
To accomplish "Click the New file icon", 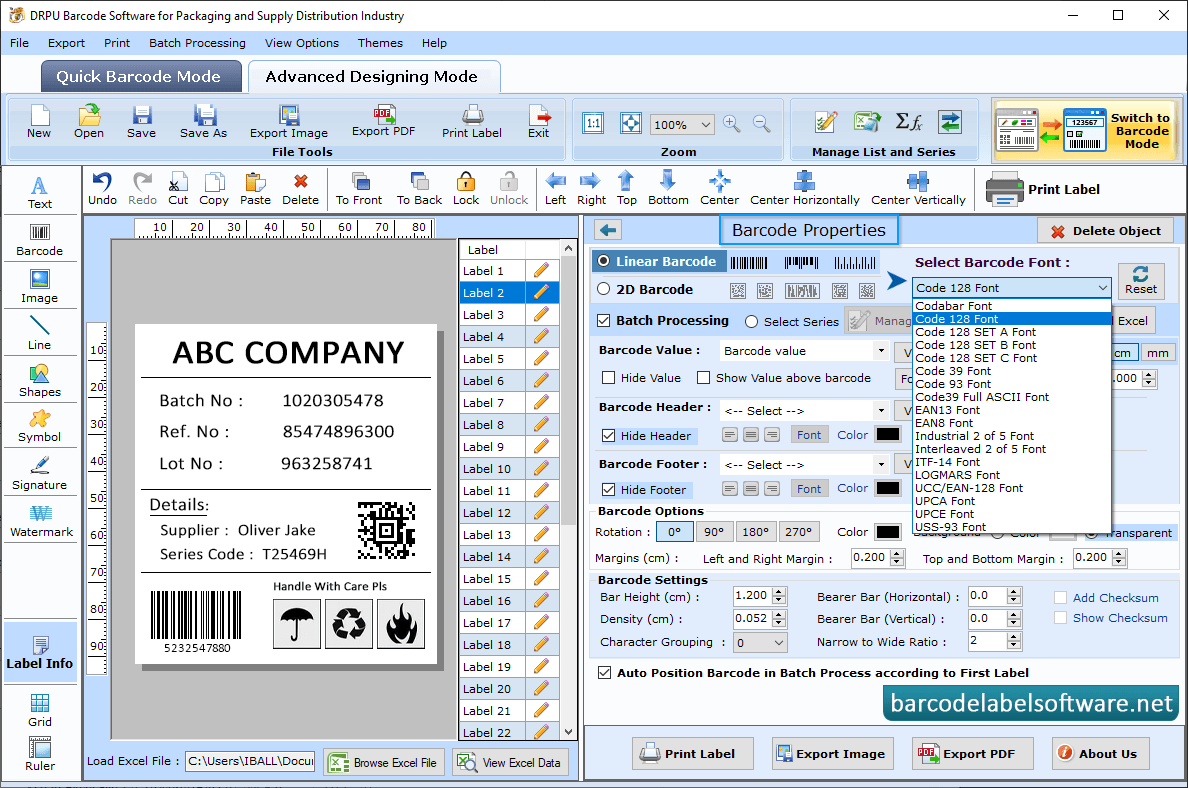I will coord(39,121).
